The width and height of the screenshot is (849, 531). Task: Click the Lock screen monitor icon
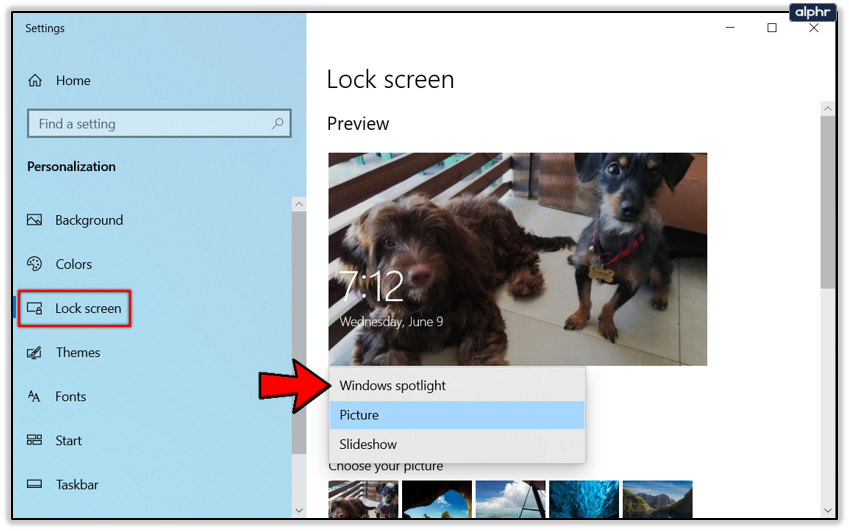click(x=35, y=308)
